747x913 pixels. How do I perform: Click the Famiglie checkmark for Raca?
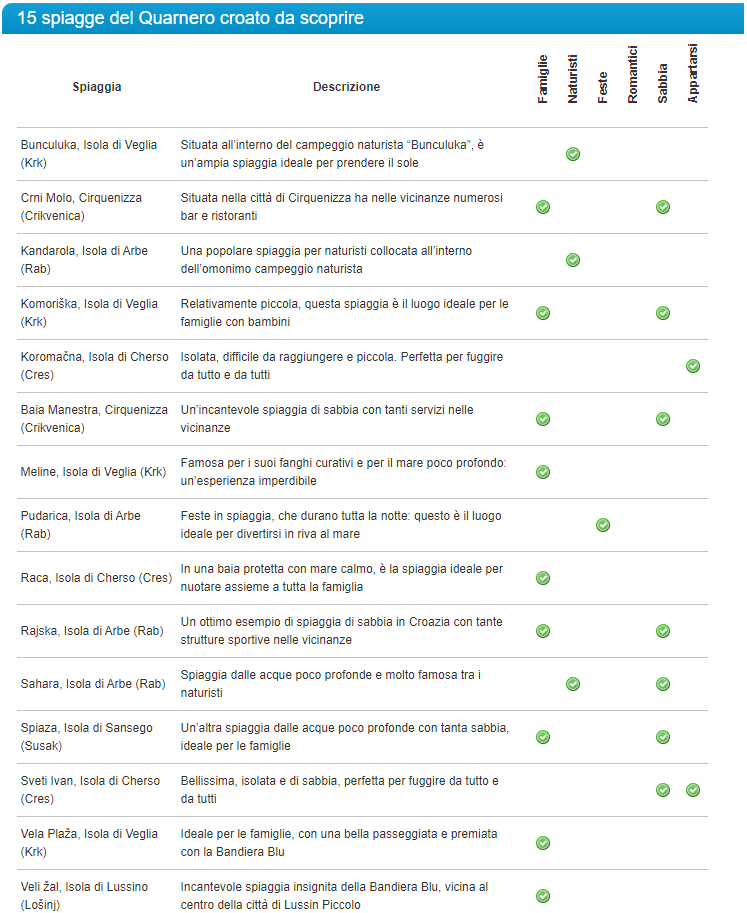[543, 578]
